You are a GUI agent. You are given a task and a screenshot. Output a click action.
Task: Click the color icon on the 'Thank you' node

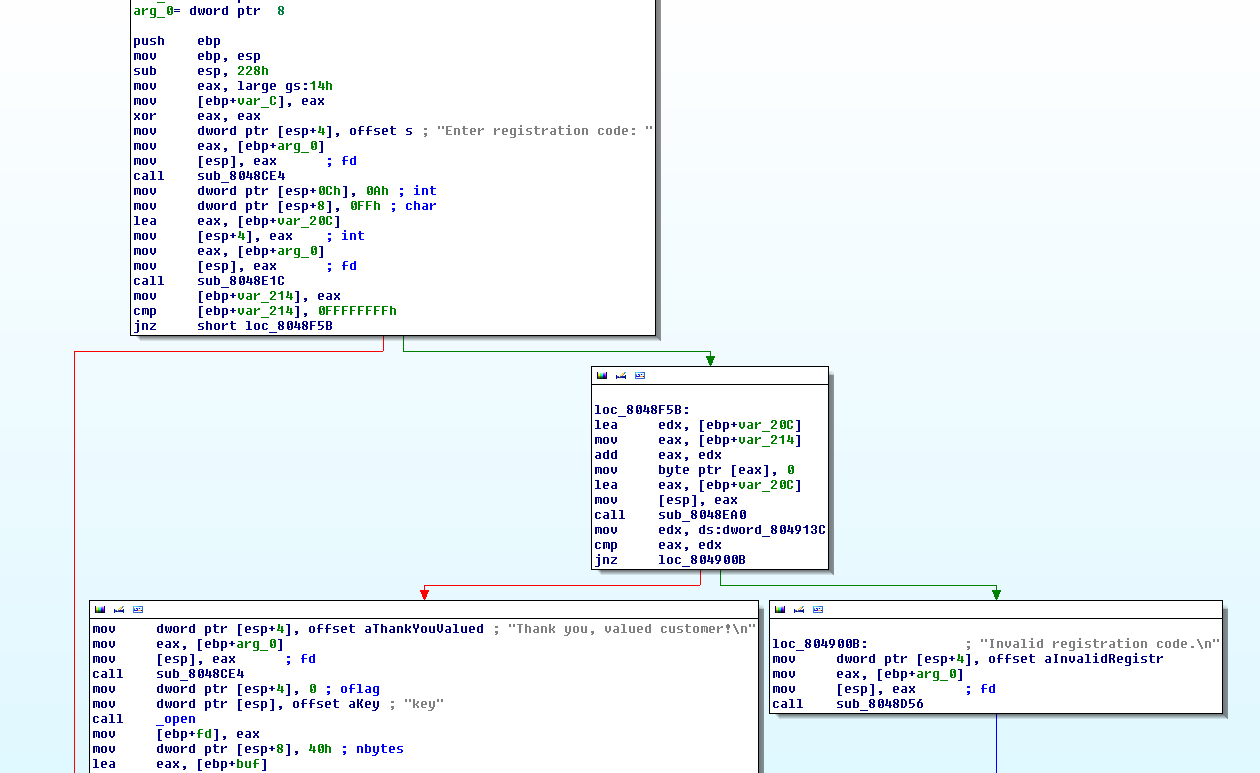pos(100,609)
